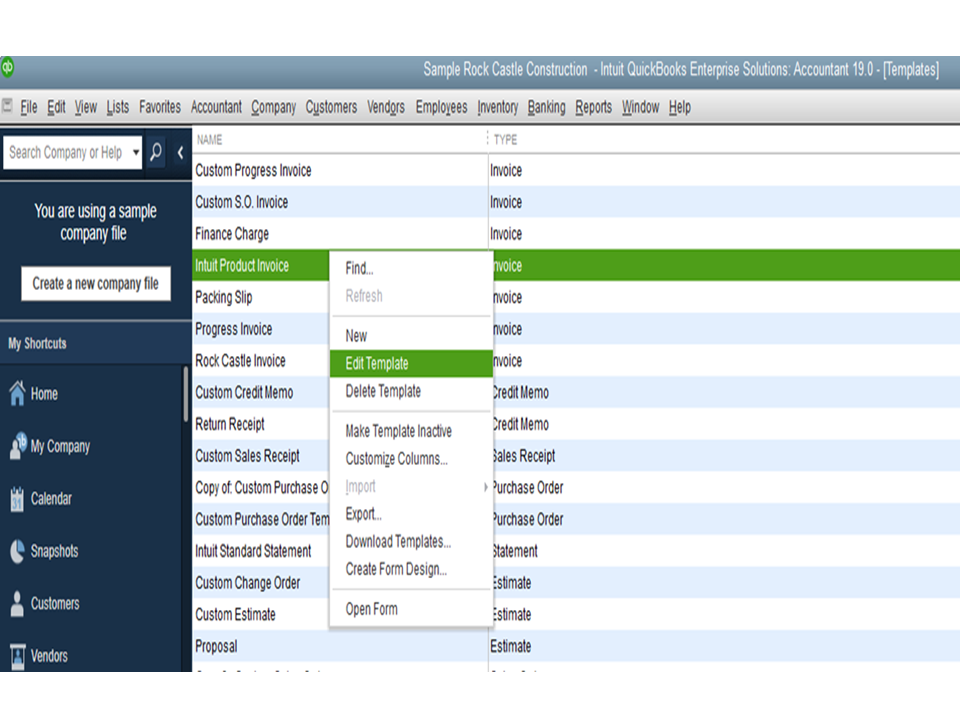Click the TYPE column header
This screenshot has width=960, height=720.
click(x=724, y=140)
